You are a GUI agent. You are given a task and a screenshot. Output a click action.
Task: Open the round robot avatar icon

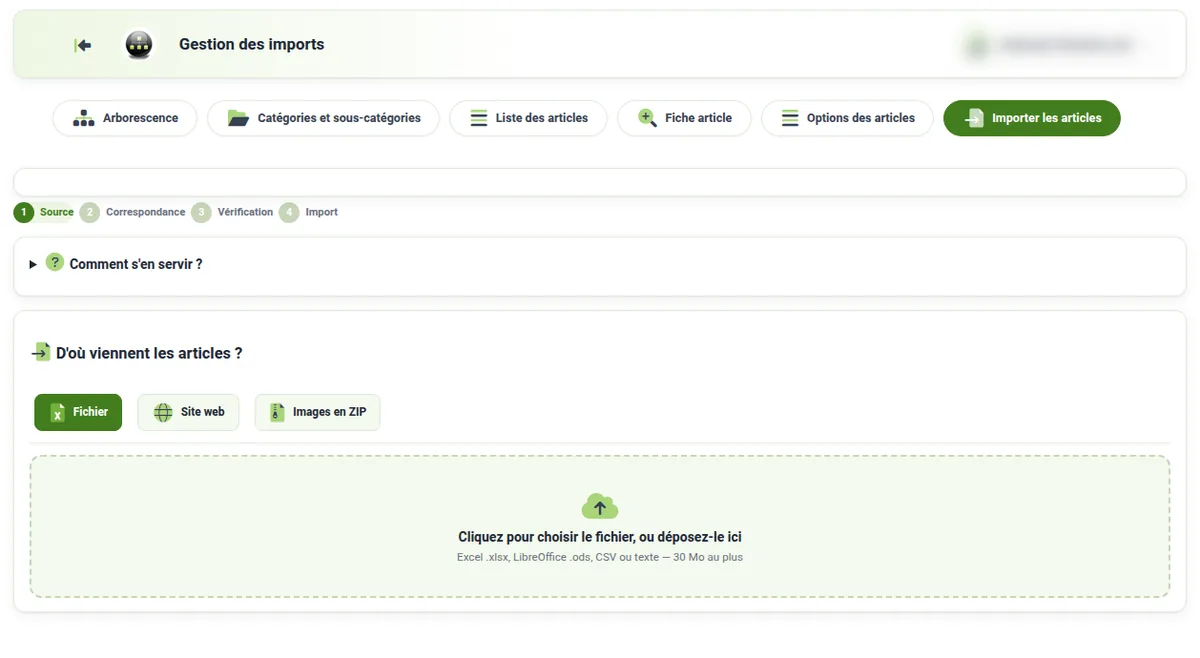(139, 45)
